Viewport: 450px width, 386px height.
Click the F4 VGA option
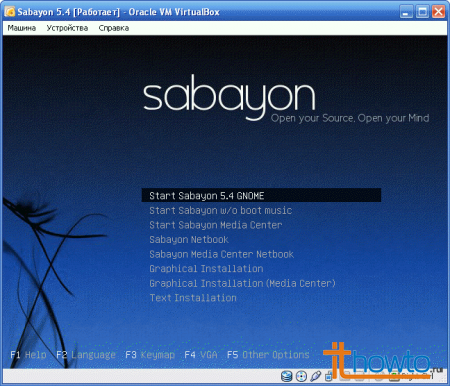[x=201, y=354]
